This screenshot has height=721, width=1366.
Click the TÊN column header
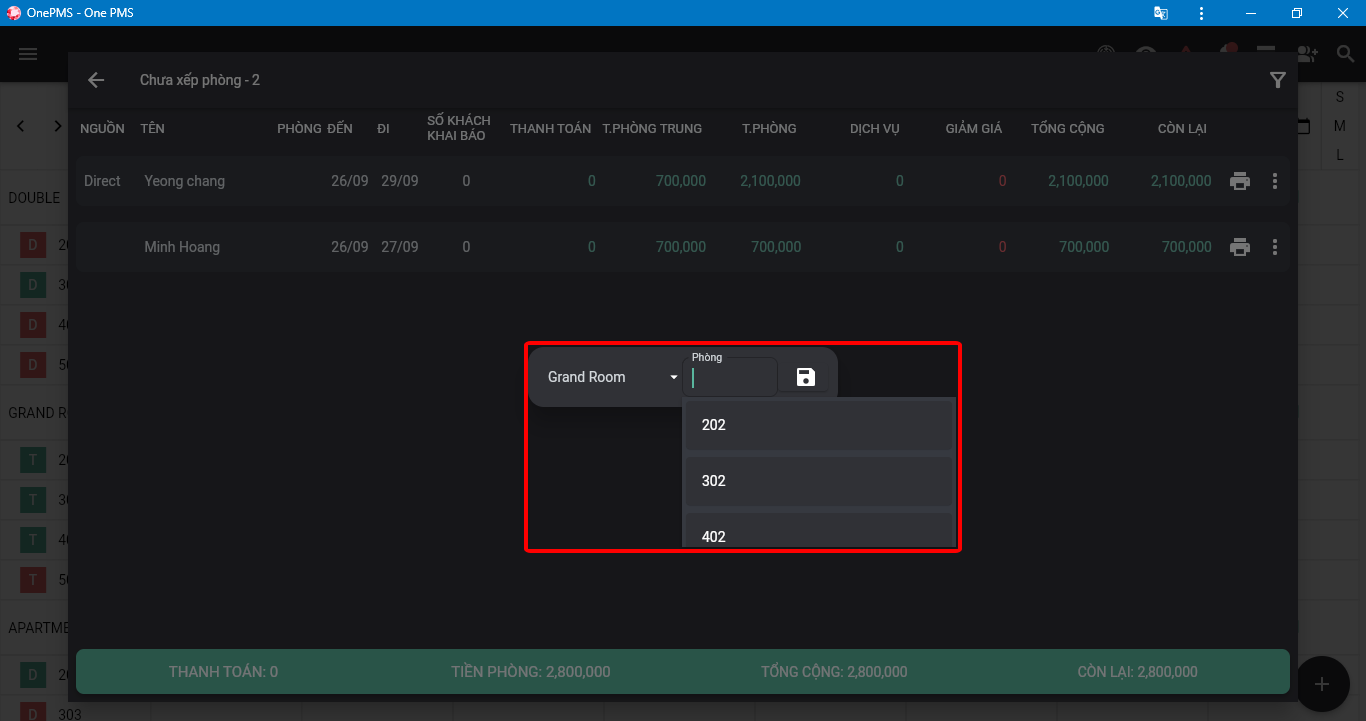[152, 128]
